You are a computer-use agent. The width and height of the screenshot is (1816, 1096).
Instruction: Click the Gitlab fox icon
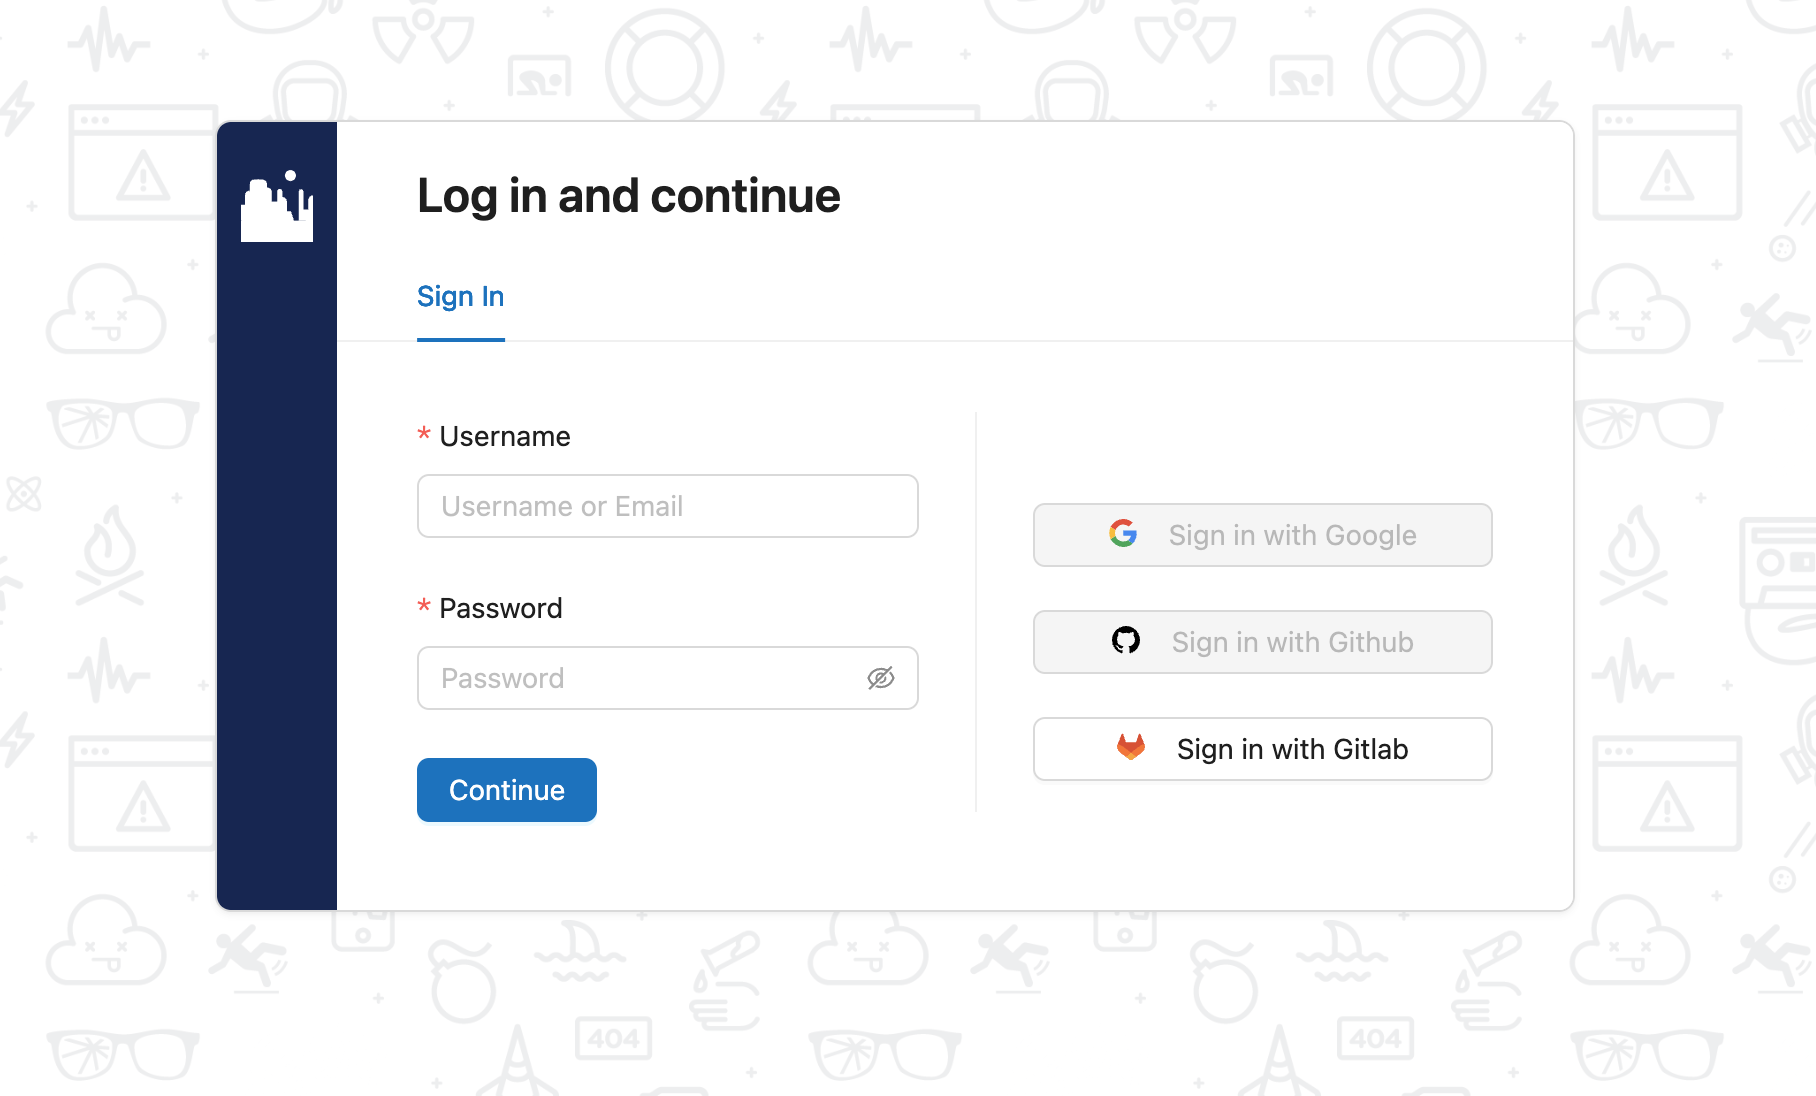click(1131, 747)
